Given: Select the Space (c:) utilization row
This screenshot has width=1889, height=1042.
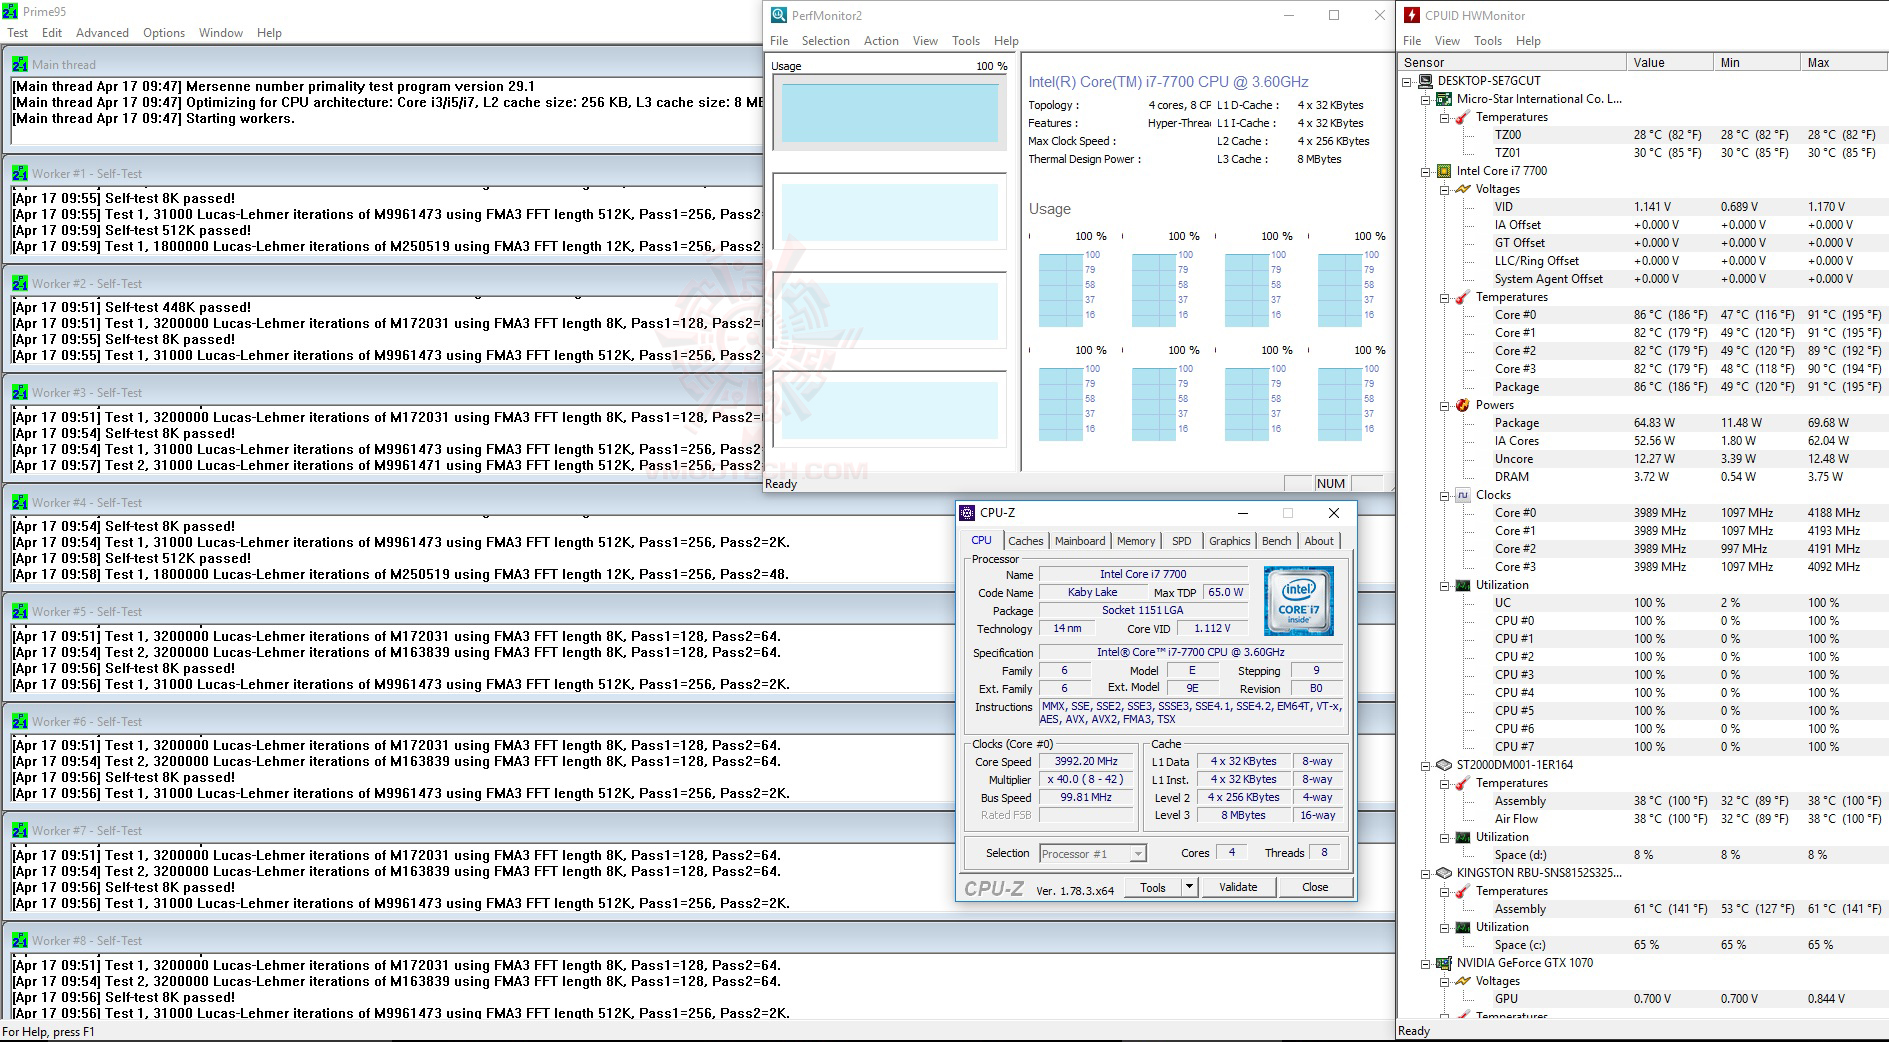Looking at the screenshot, I should (x=1690, y=945).
